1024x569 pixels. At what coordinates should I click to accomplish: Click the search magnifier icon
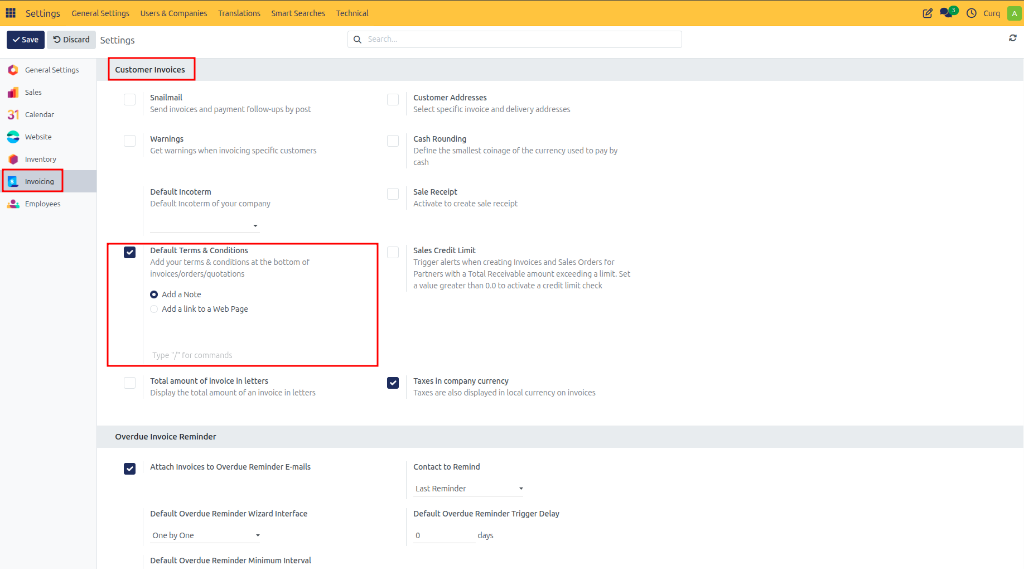tap(357, 39)
